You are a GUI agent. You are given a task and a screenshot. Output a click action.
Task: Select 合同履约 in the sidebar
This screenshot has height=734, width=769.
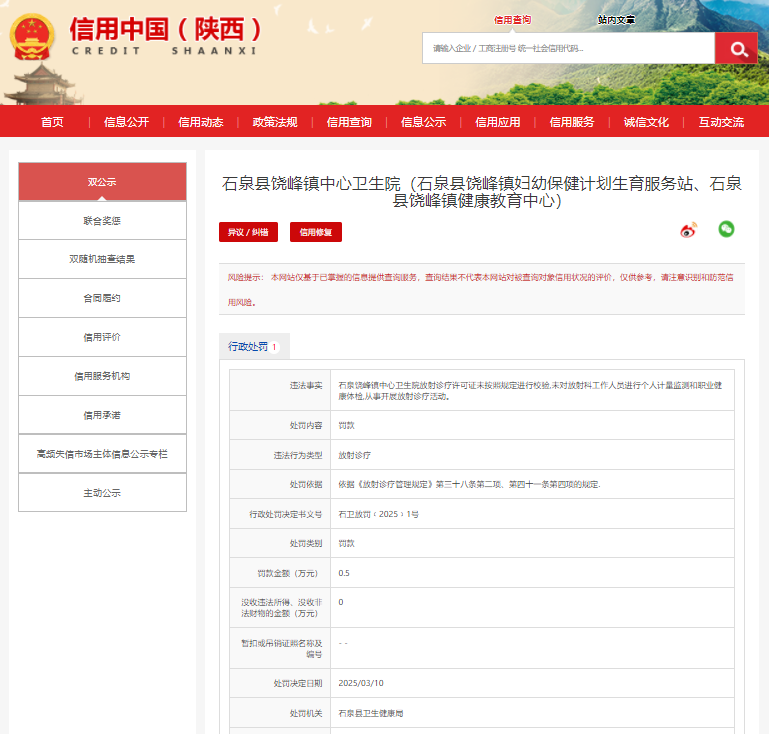point(102,298)
